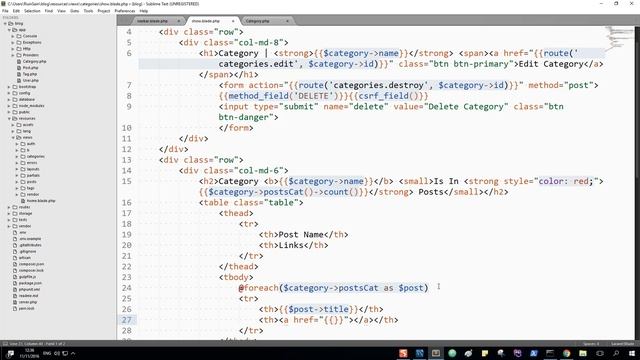
Task: Click the Spaces indentation setting in status bar
Action: 591,344
